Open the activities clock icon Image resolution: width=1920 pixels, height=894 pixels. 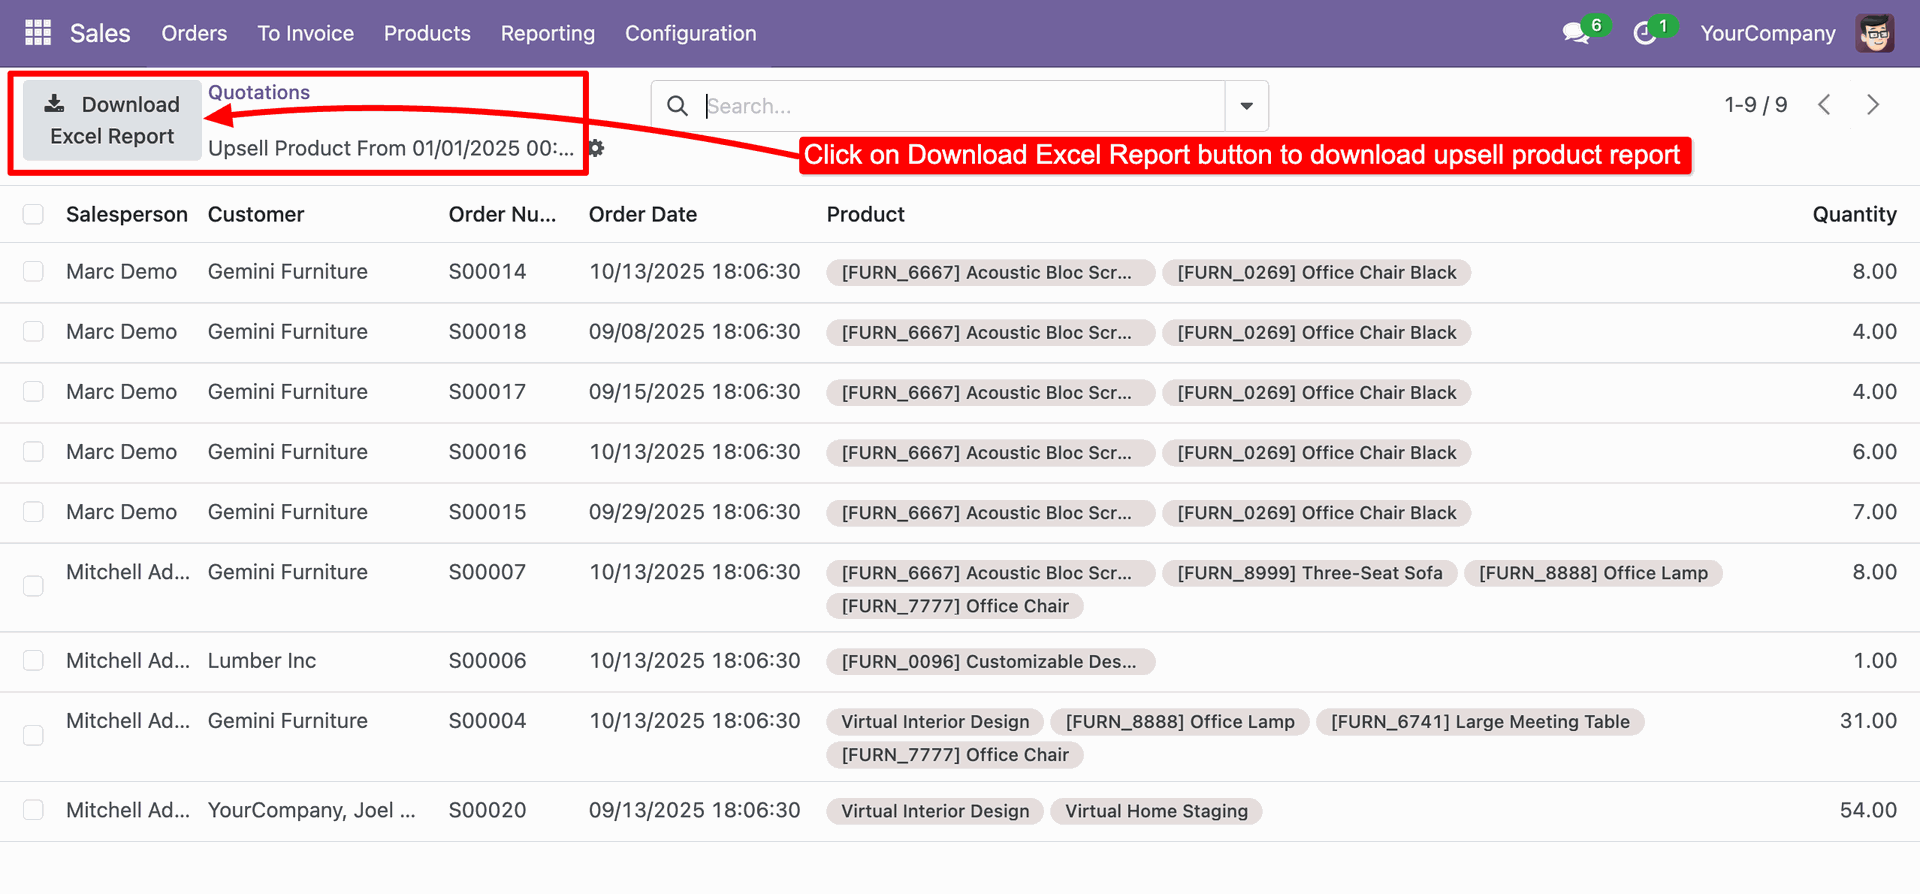click(1644, 33)
